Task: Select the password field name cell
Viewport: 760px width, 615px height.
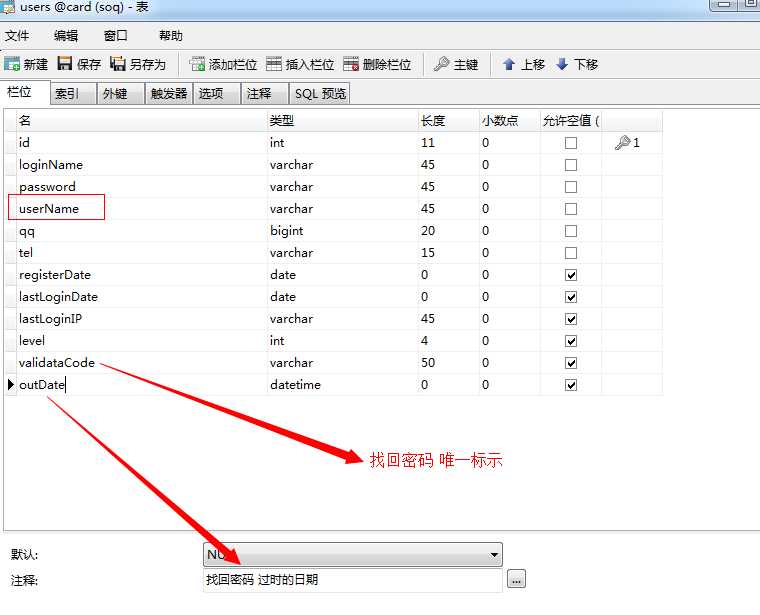Action: point(142,187)
